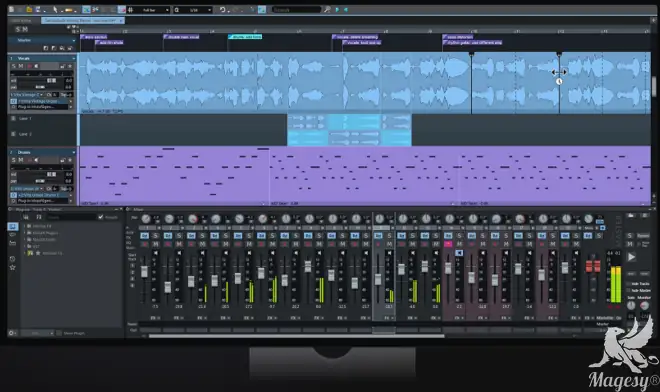Click mixer channel 1 volume fader
This screenshot has height=392, width=660.
(x=144, y=272)
